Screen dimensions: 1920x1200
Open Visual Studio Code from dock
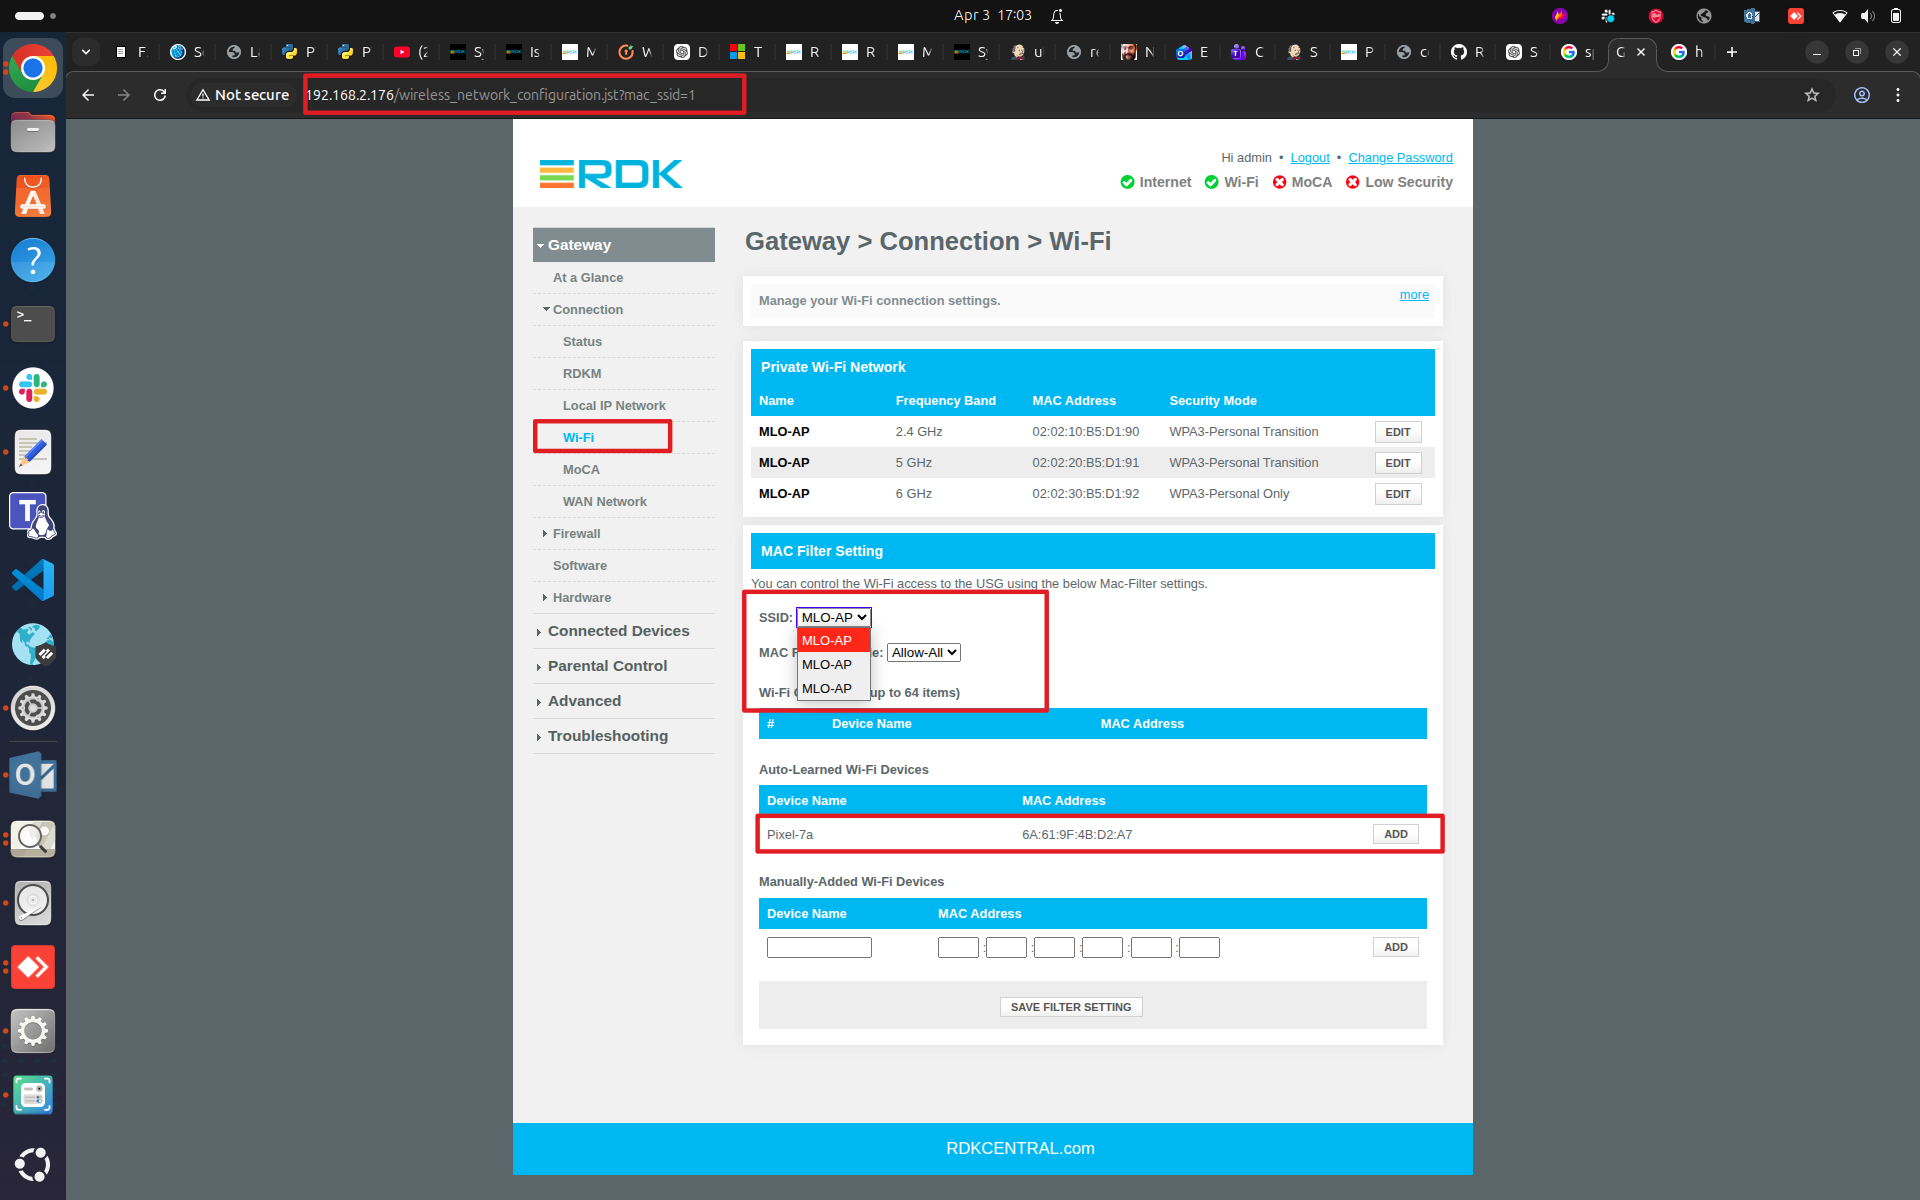(x=33, y=580)
